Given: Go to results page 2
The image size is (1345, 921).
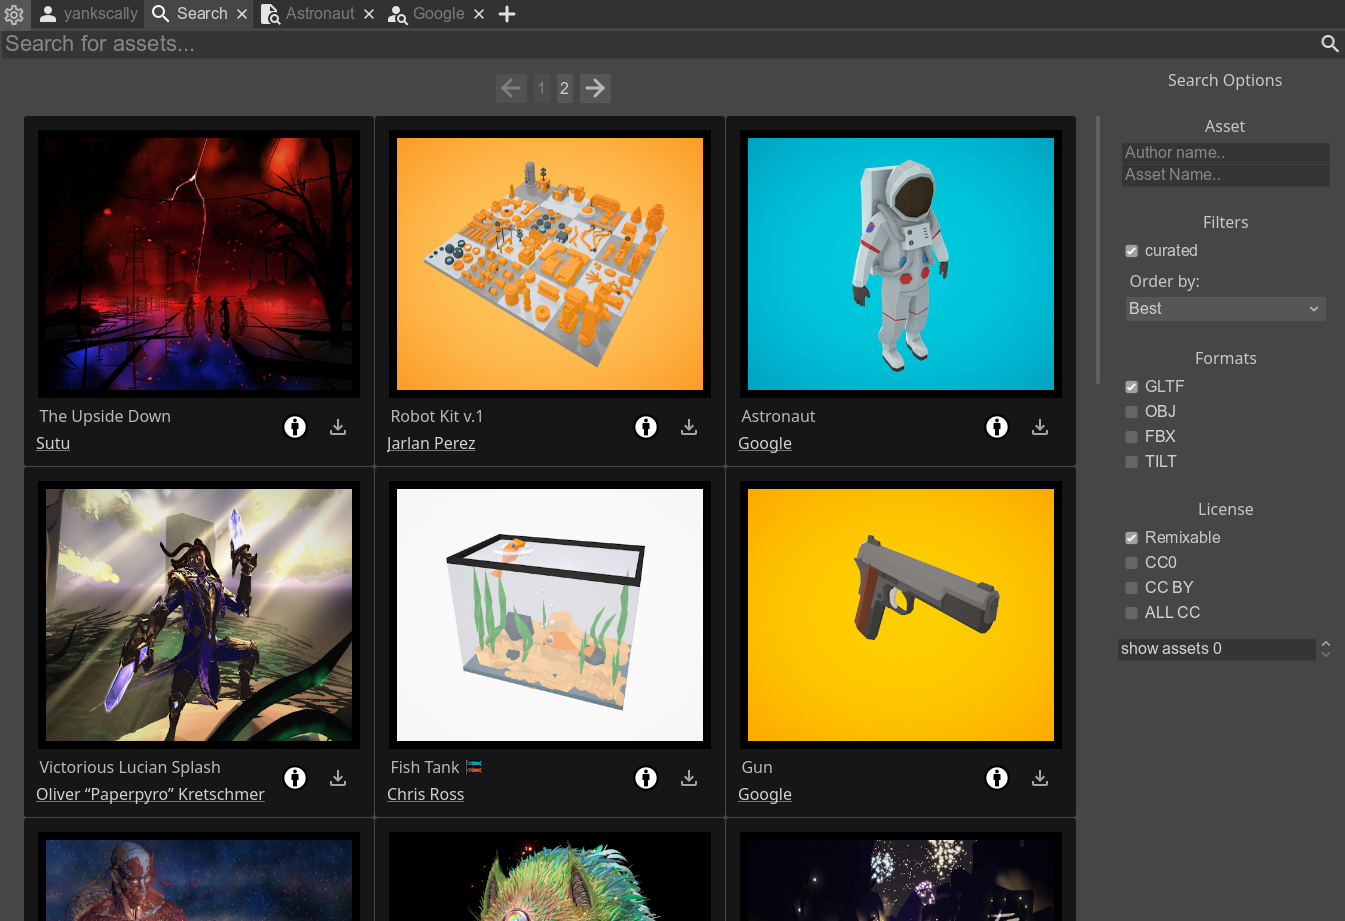Looking at the screenshot, I should 564,88.
